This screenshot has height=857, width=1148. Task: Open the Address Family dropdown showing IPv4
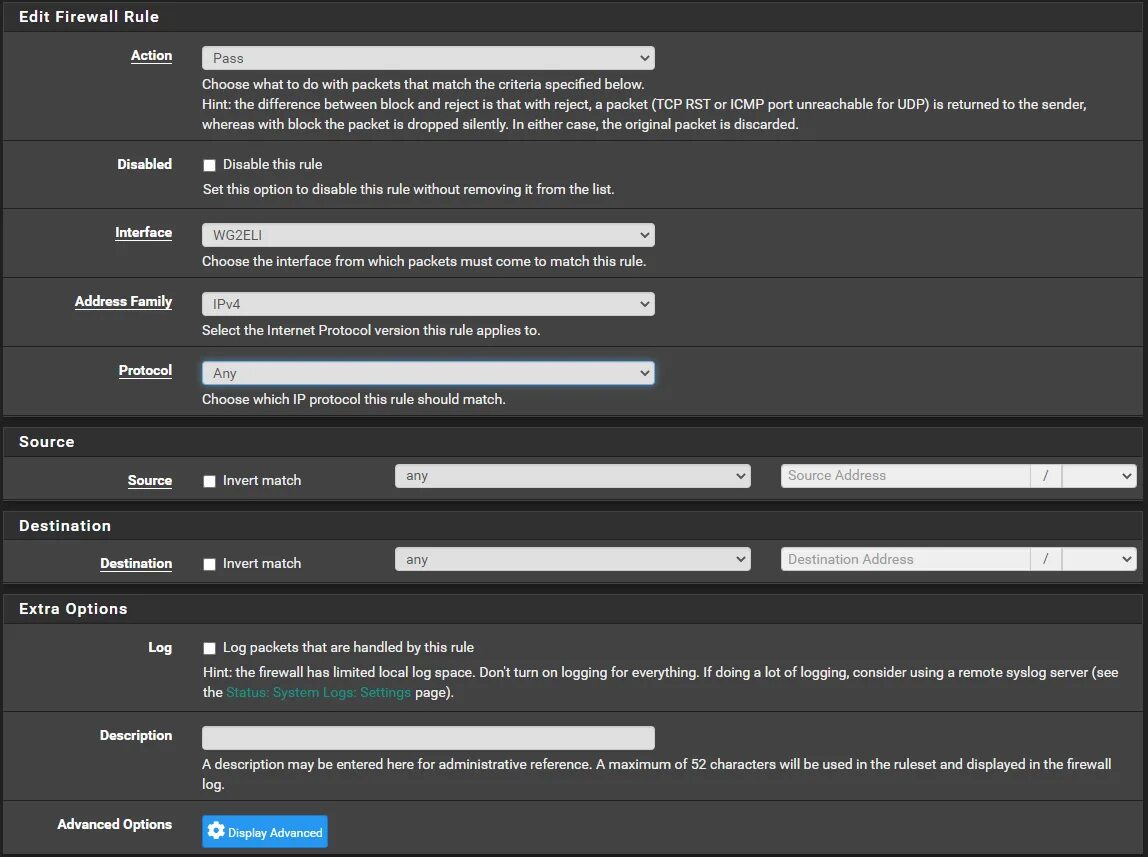click(x=428, y=304)
